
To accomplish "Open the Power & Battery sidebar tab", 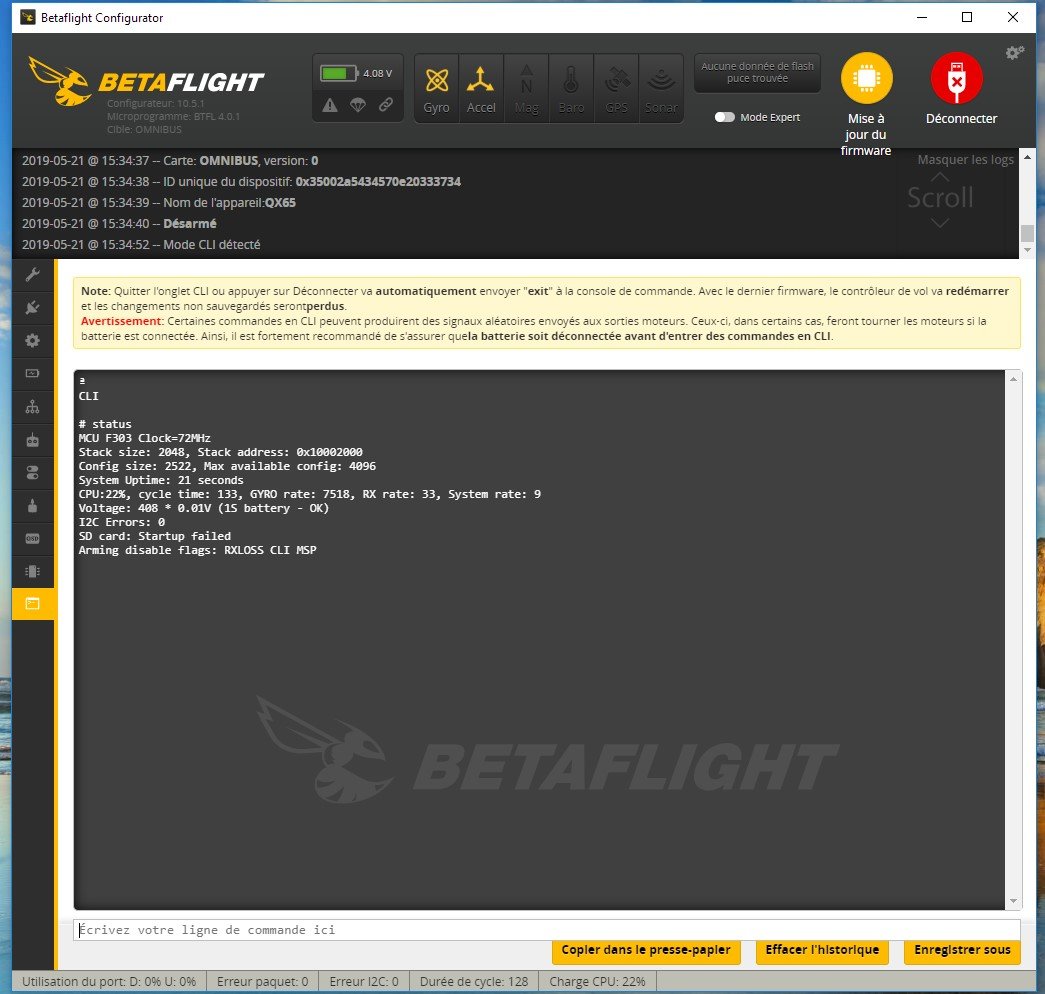I will (x=32, y=373).
